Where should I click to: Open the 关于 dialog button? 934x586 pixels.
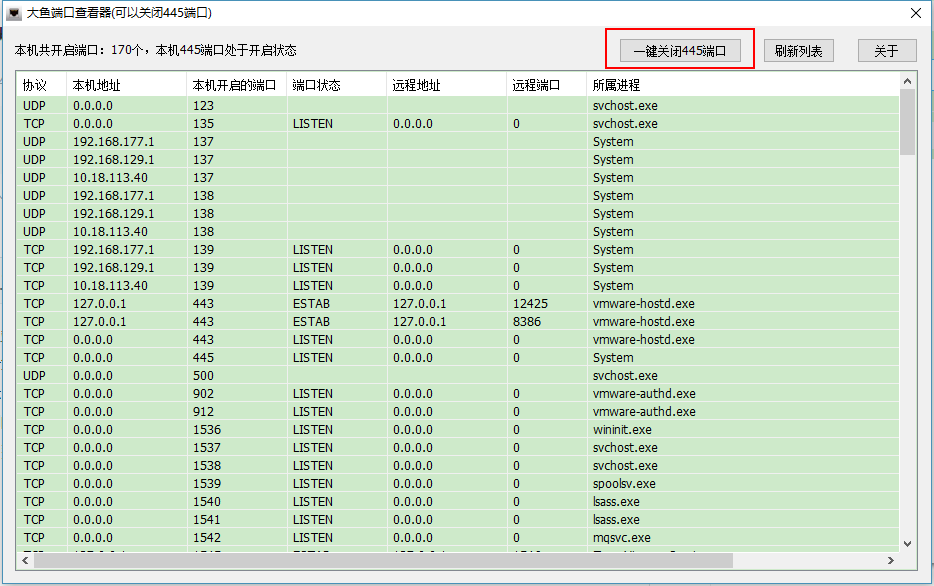click(x=886, y=51)
